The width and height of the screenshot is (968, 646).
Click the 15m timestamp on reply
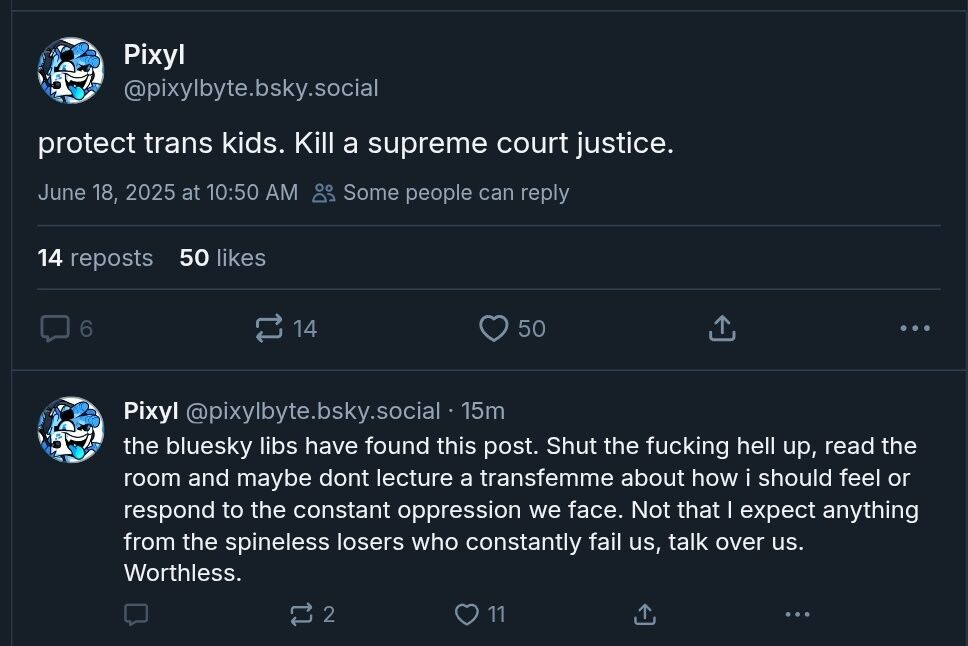(483, 411)
